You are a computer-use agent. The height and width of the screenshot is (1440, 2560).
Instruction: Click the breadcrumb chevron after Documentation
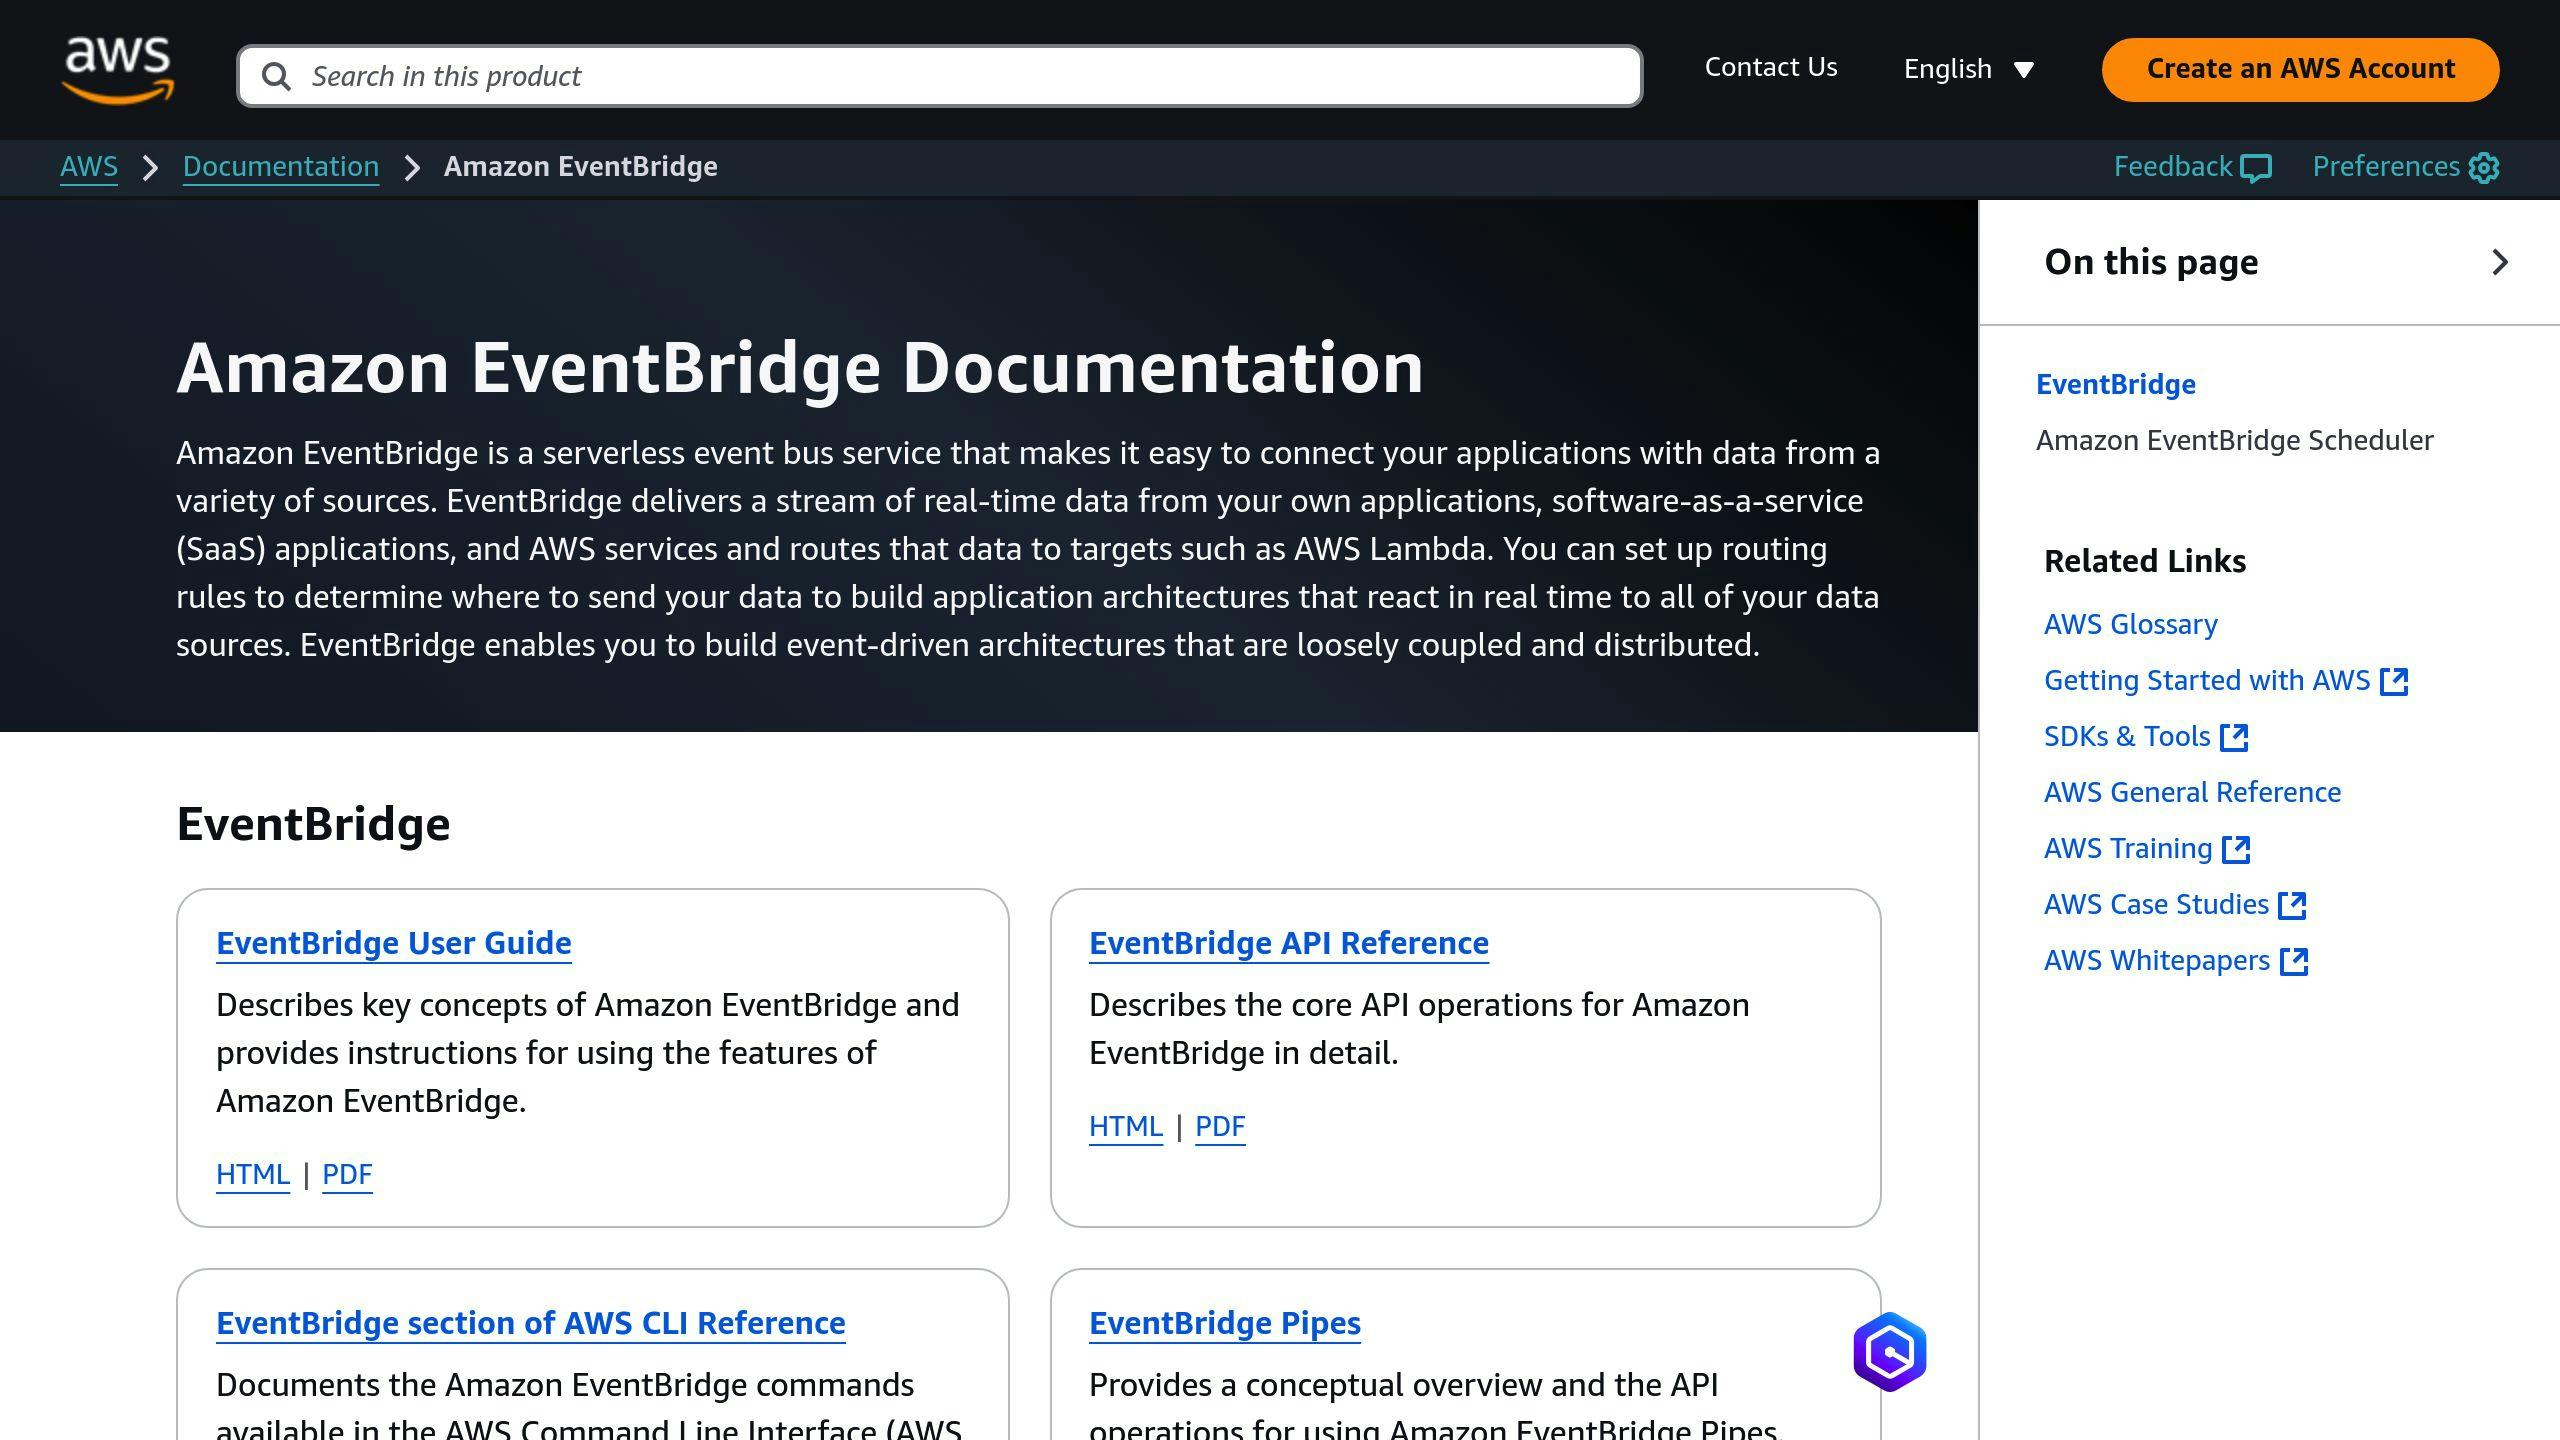[412, 168]
